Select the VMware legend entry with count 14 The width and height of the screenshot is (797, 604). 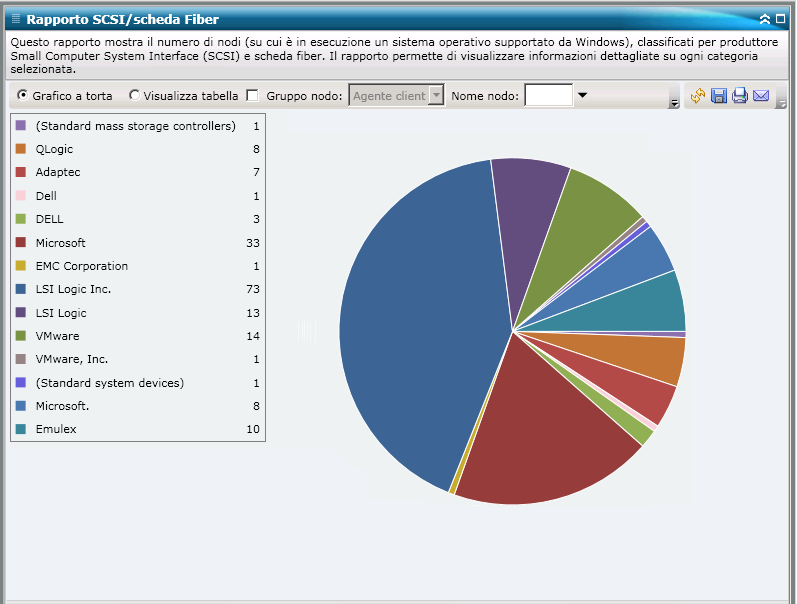click(138, 336)
